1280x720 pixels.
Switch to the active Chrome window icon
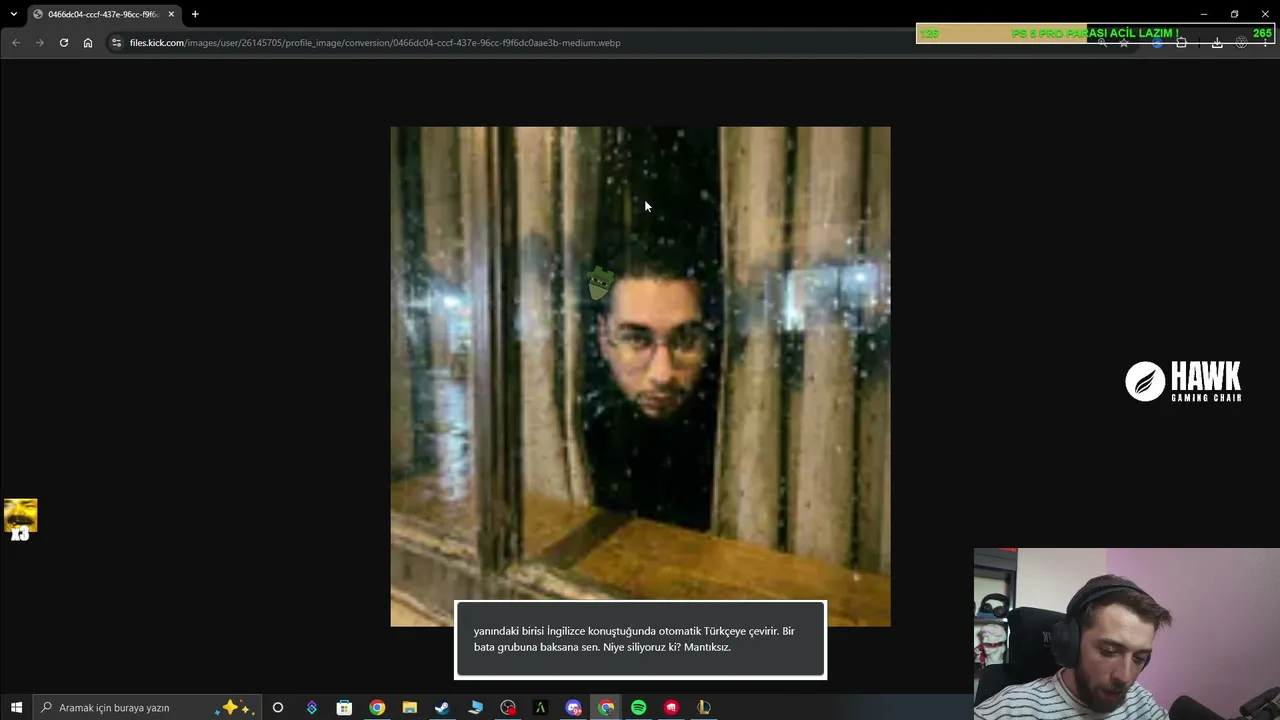(x=606, y=707)
